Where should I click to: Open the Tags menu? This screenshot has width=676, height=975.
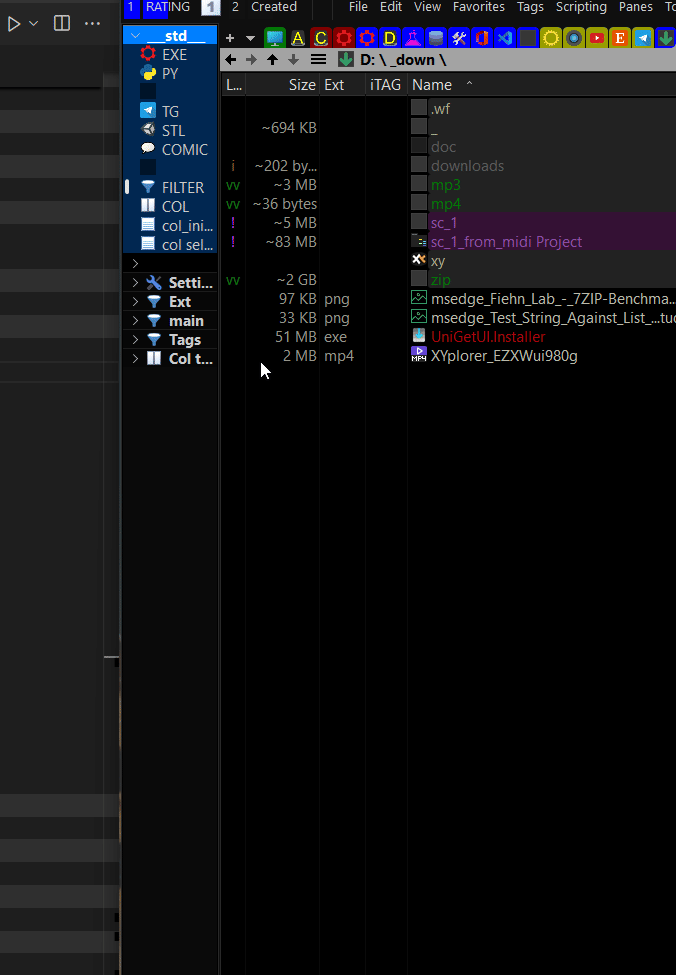click(530, 7)
